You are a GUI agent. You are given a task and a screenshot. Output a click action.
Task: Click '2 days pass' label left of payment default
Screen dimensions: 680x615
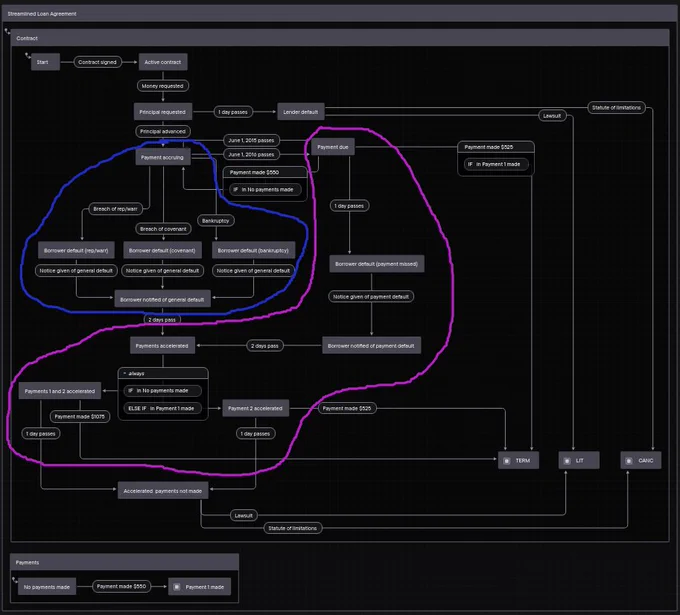click(265, 346)
